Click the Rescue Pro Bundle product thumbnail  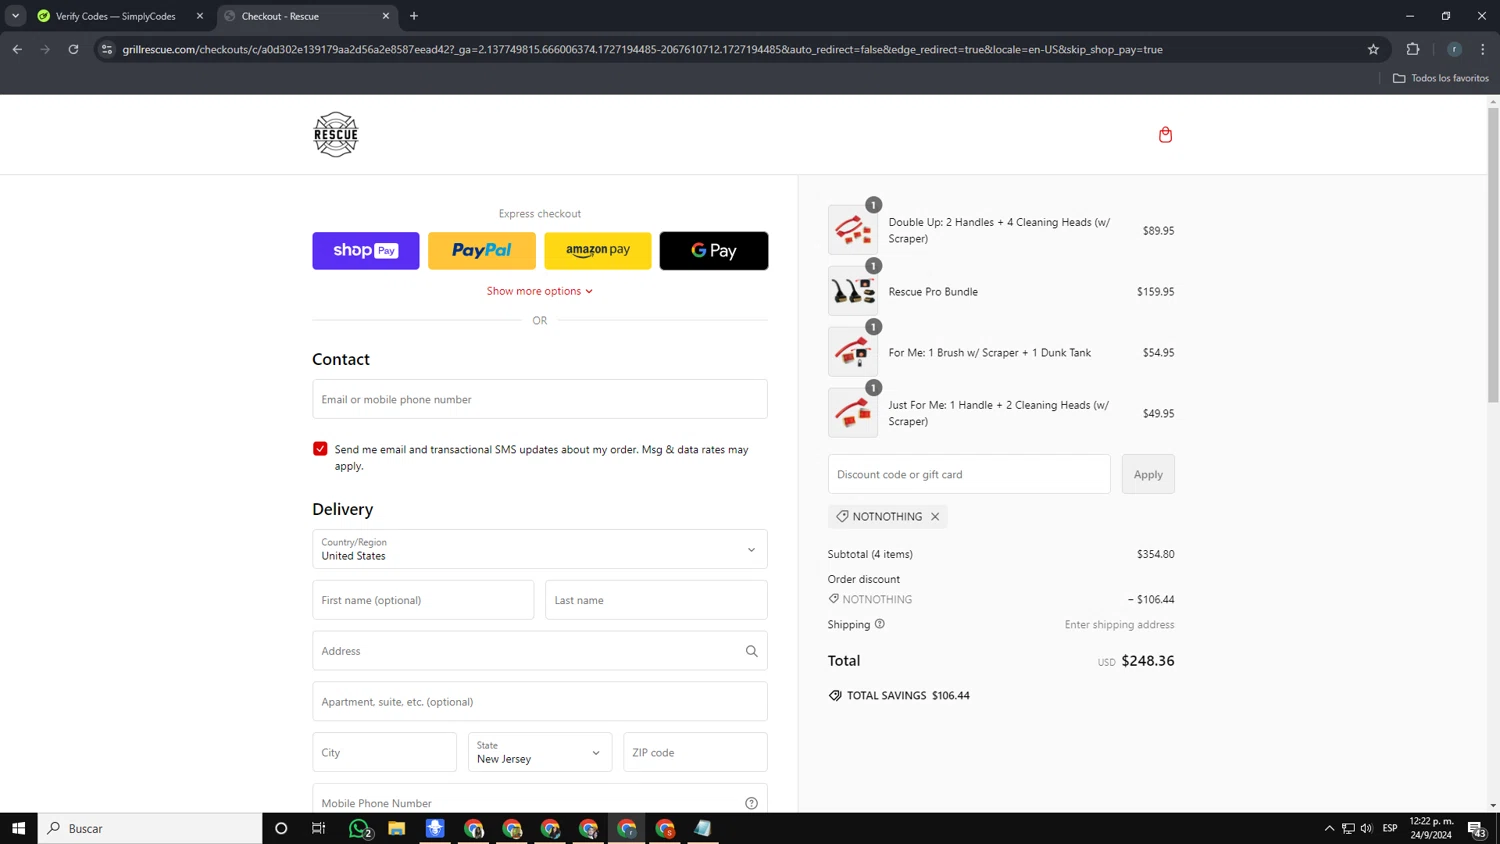(853, 291)
